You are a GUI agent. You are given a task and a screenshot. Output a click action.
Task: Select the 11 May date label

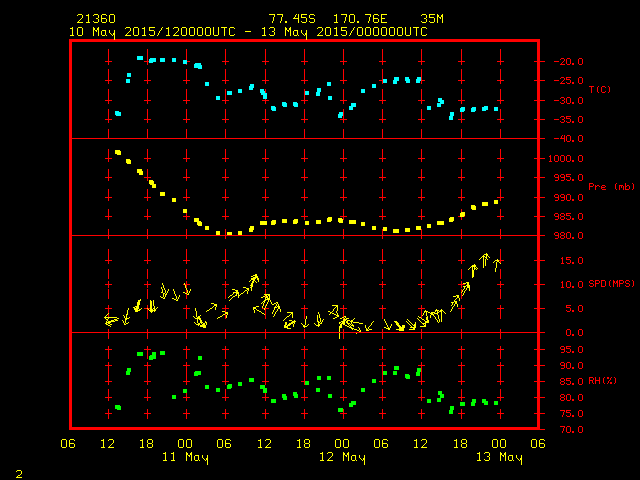[x=185, y=457]
